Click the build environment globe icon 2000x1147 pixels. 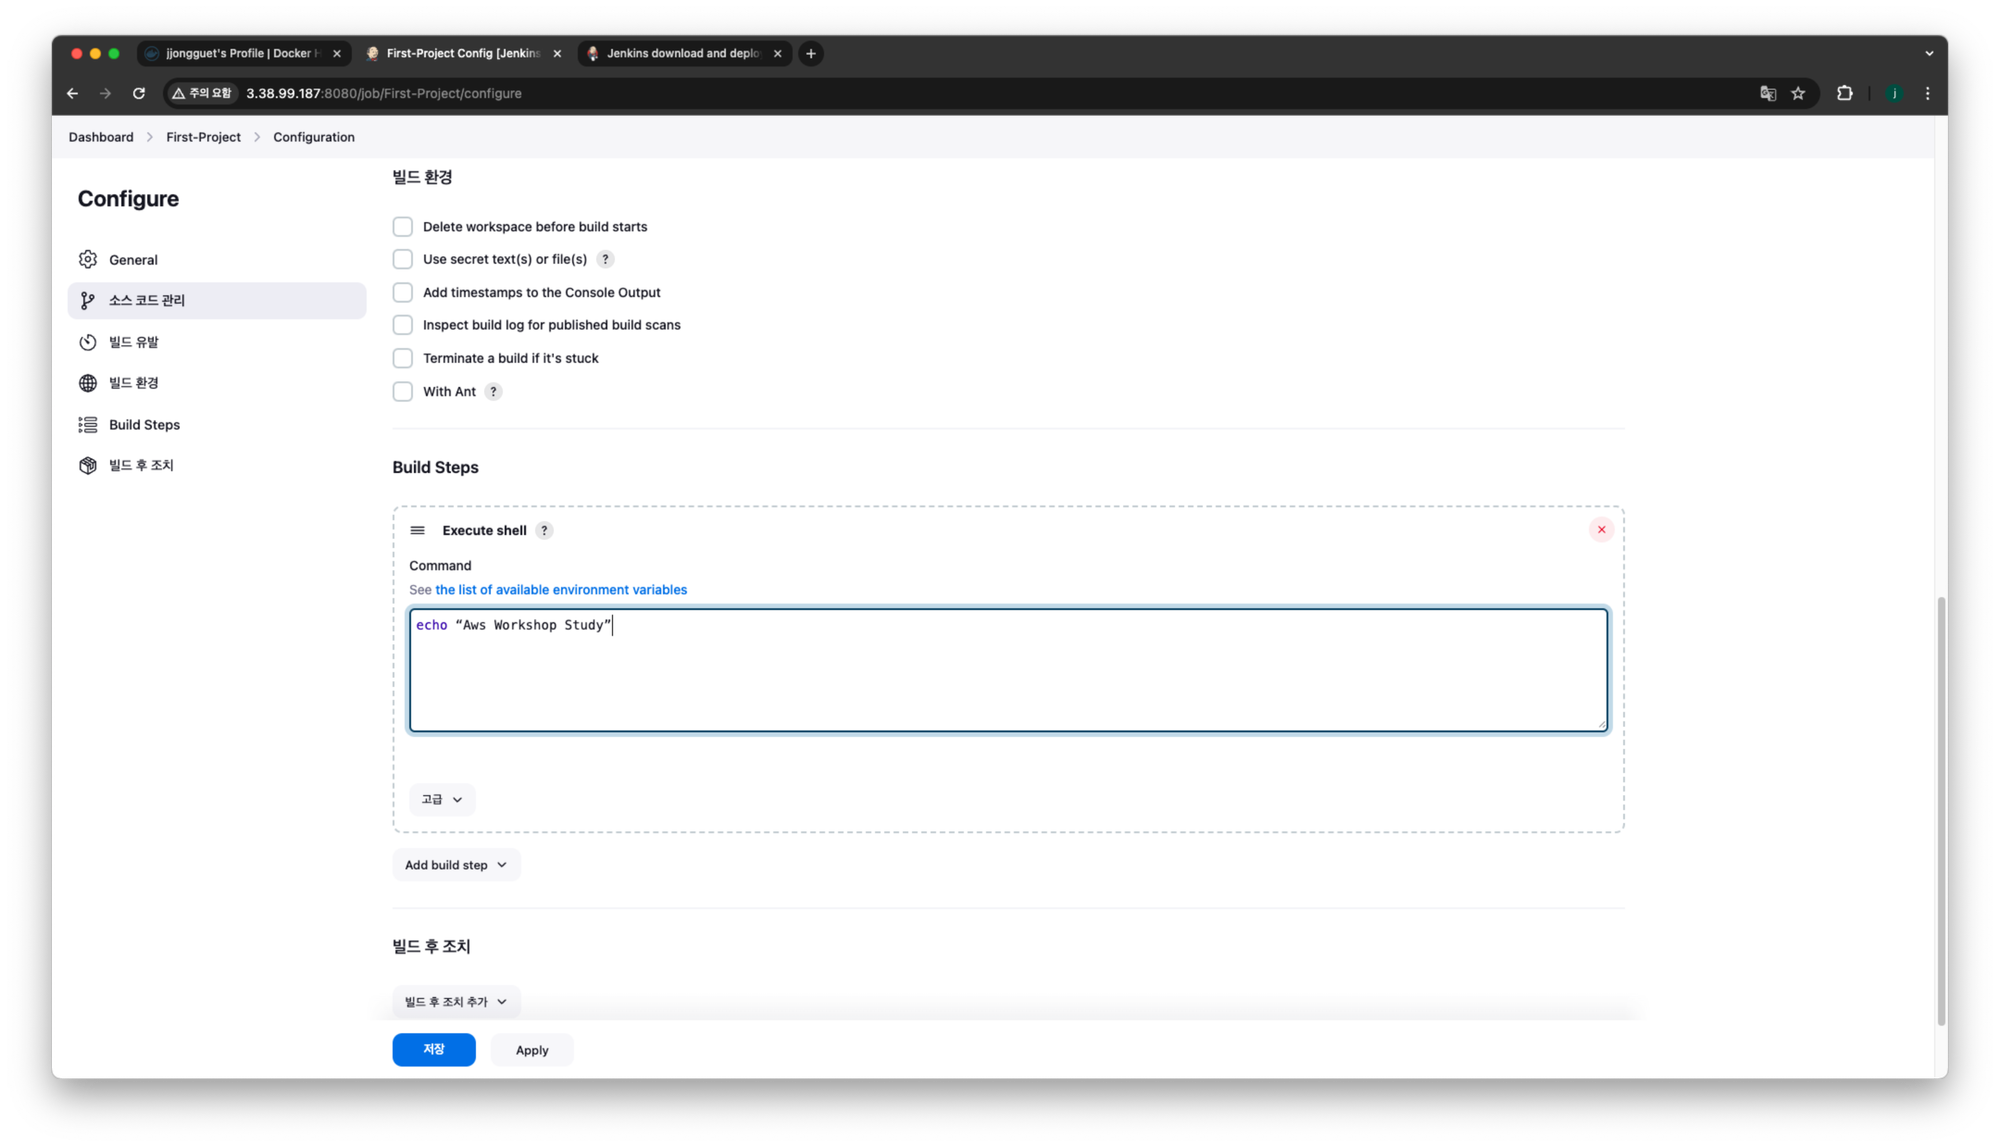pyautogui.click(x=88, y=383)
